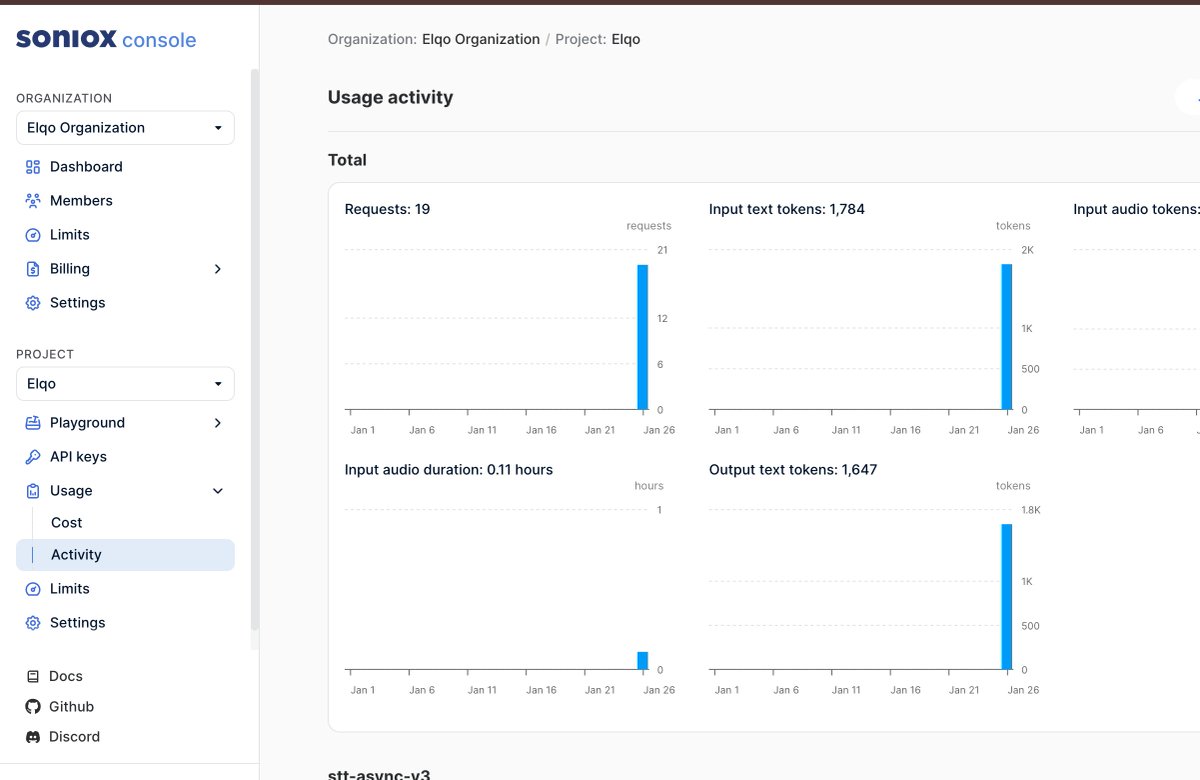Click the Dashboard grid icon
The height and width of the screenshot is (780, 1200).
pyautogui.click(x=33, y=167)
